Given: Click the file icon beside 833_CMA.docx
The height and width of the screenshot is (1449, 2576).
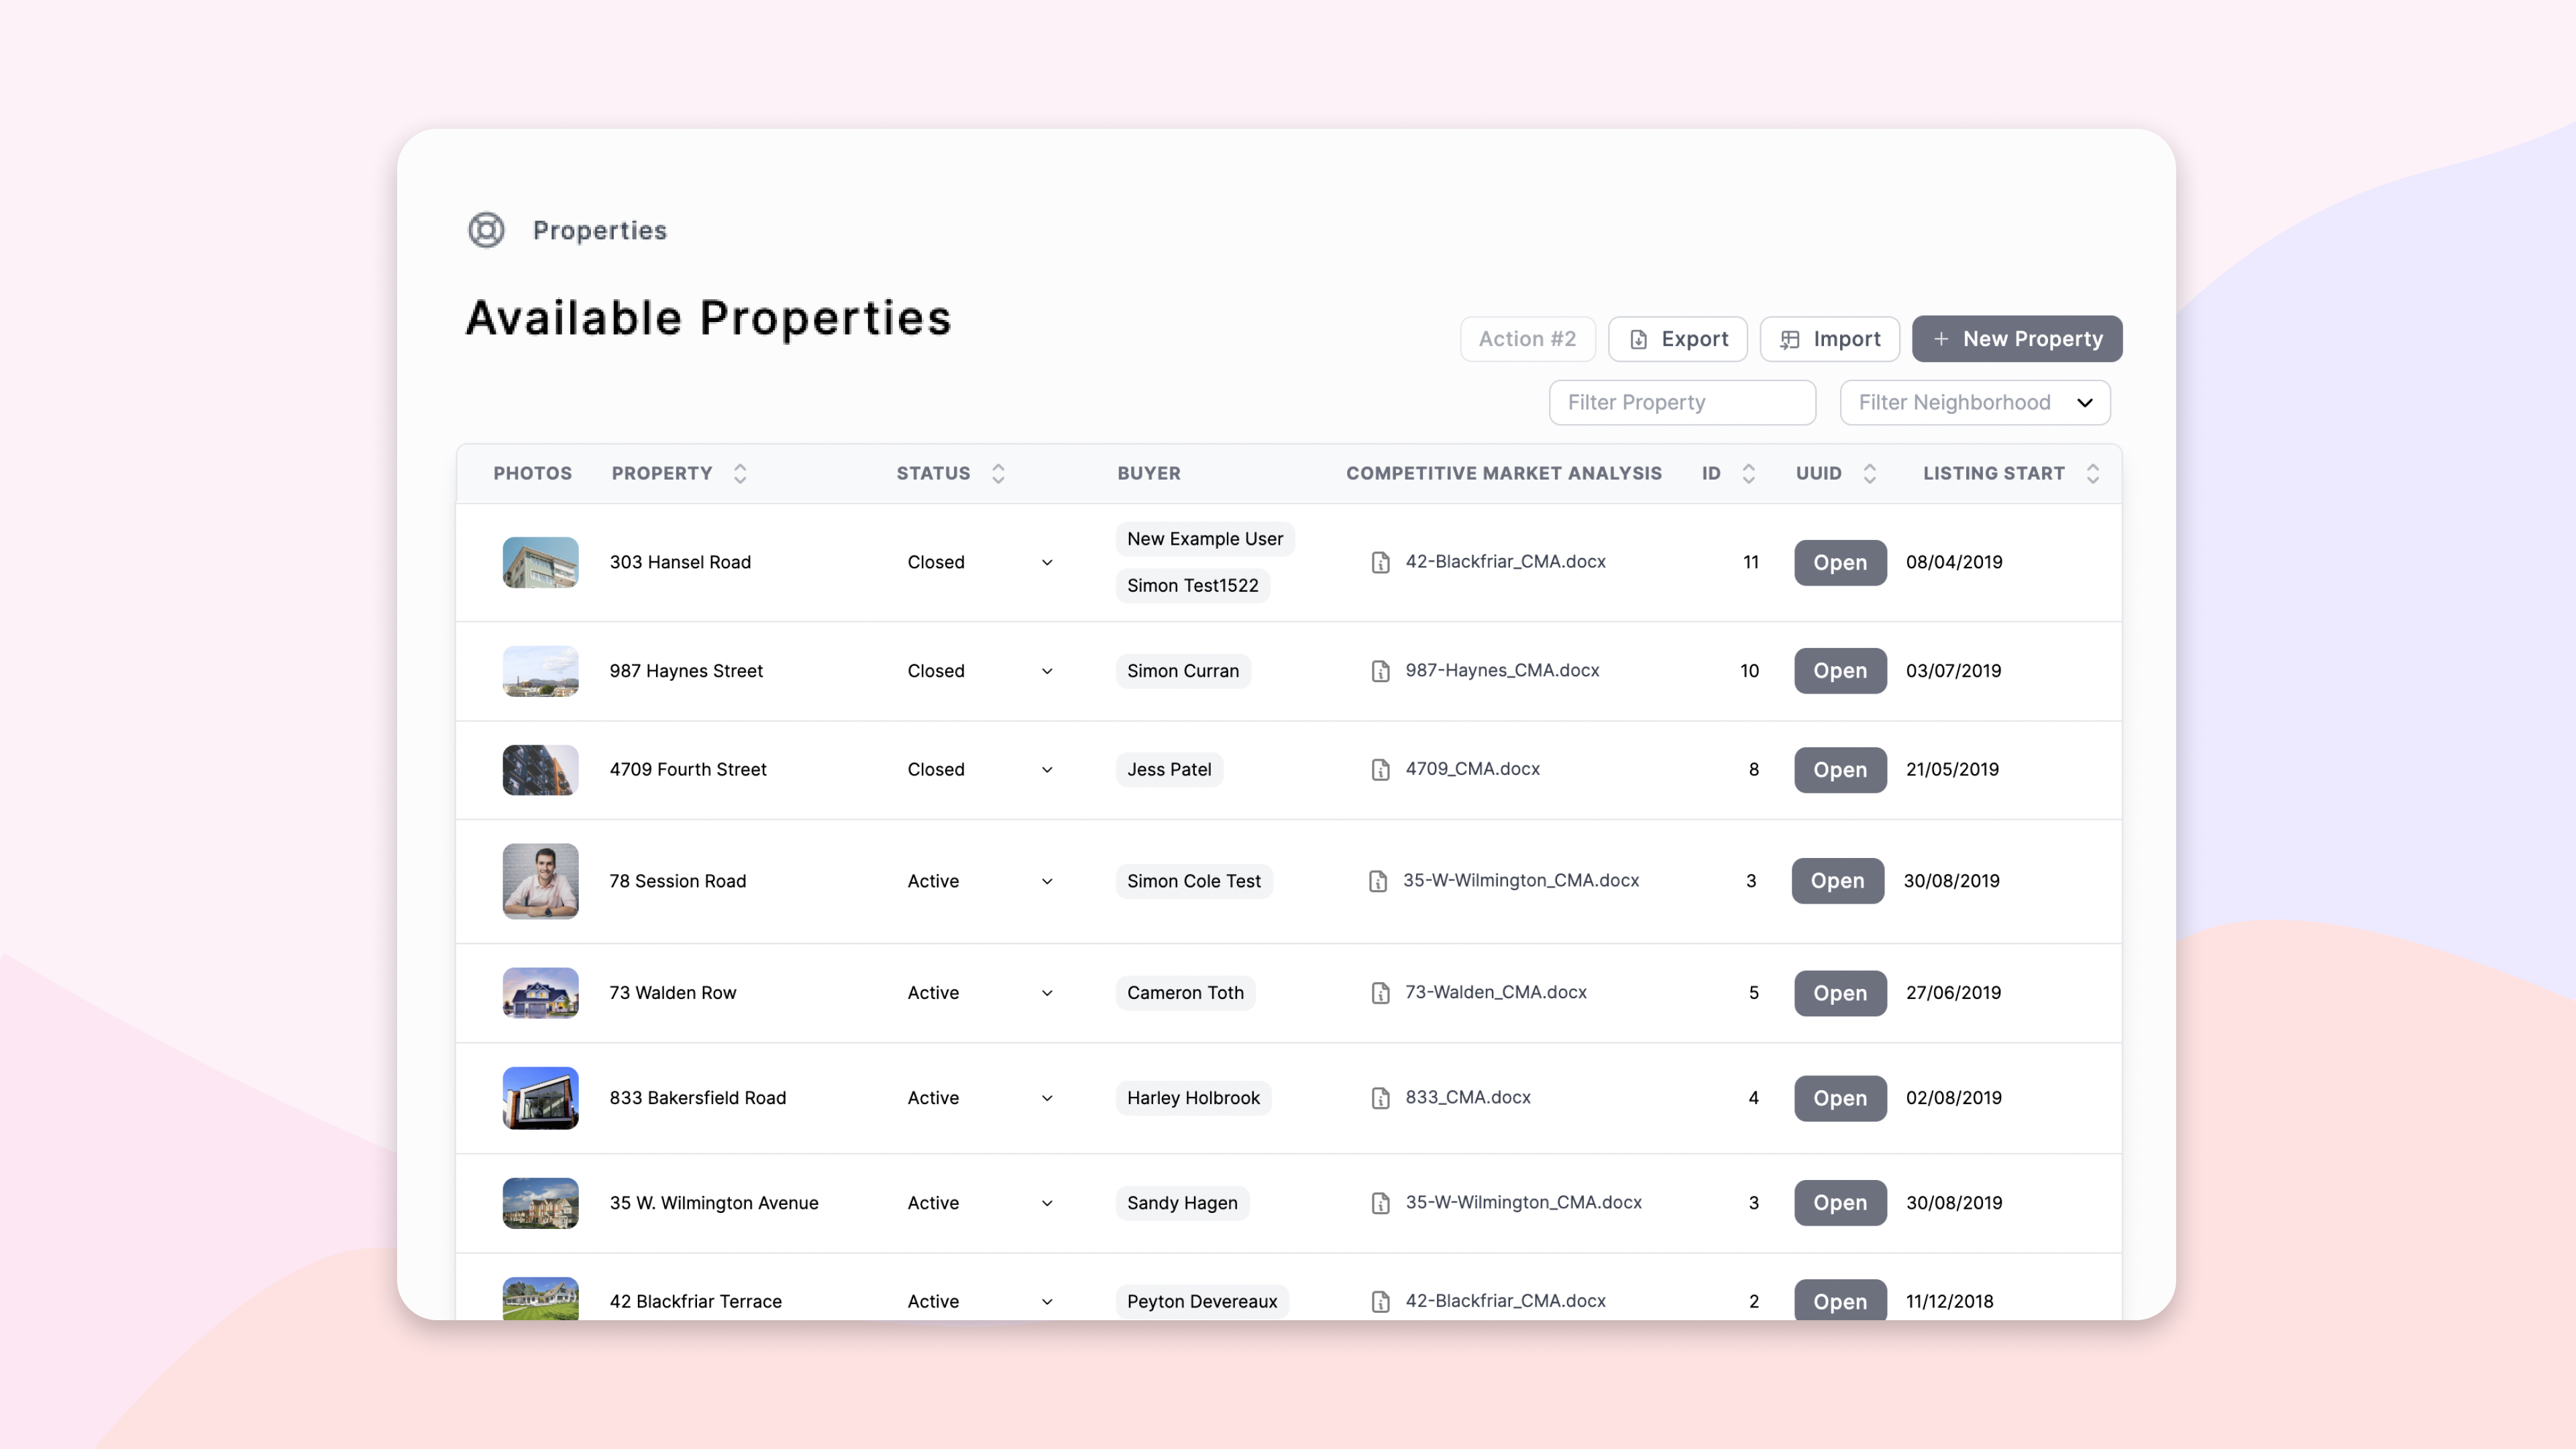Looking at the screenshot, I should [x=1380, y=1097].
